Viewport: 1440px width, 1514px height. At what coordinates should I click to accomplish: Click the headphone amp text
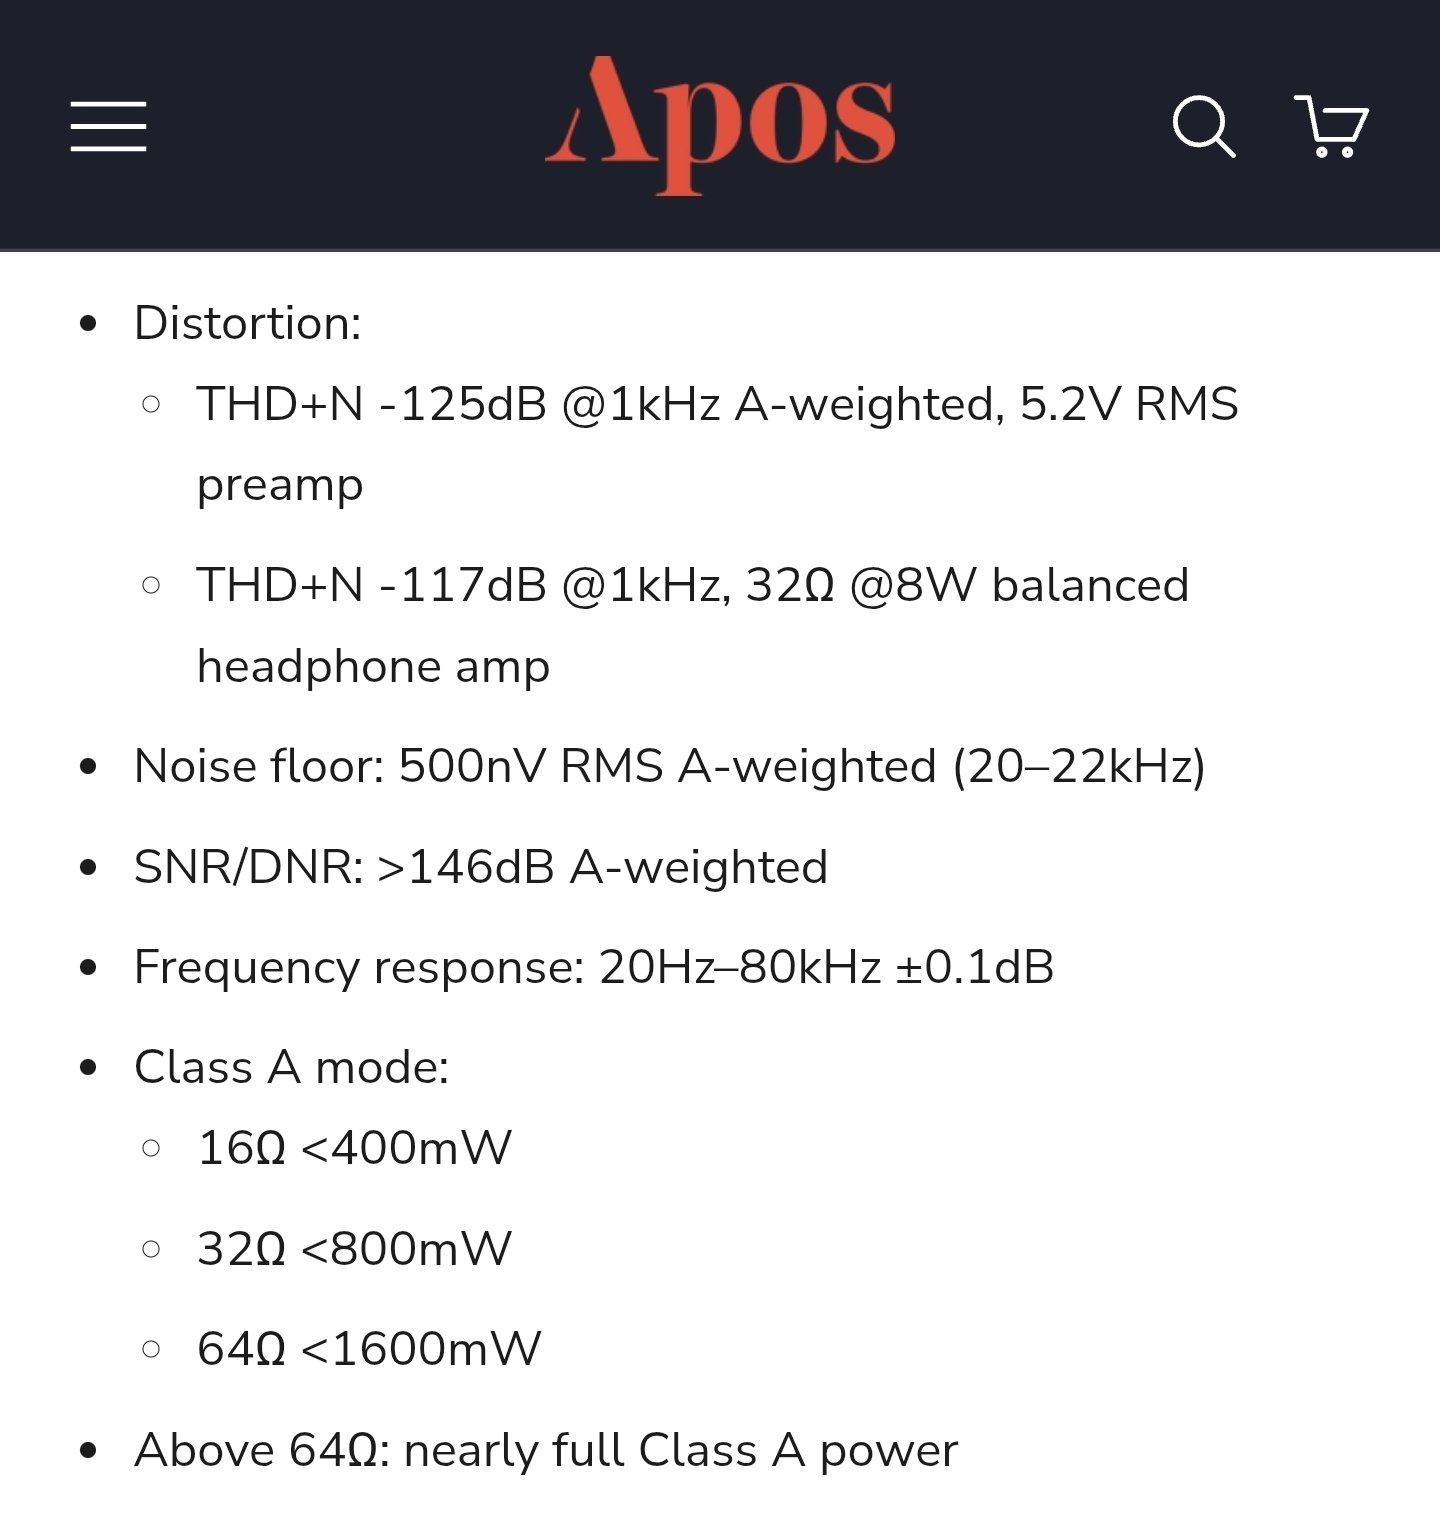(373, 666)
